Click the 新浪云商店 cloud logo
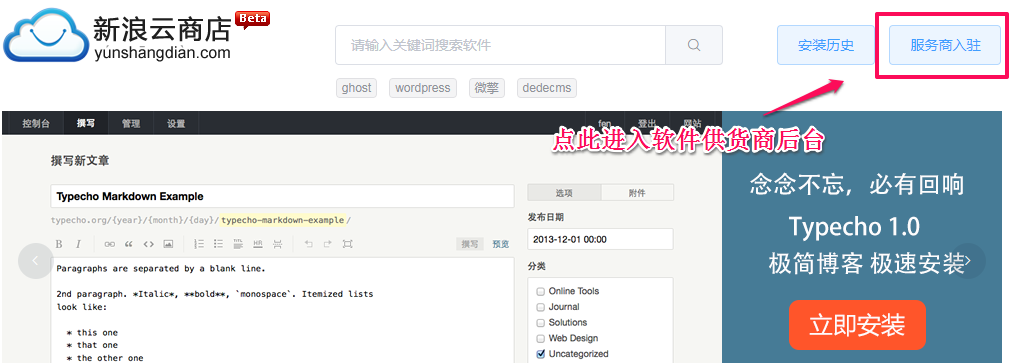The width and height of the screenshot is (1011, 363). (x=46, y=35)
